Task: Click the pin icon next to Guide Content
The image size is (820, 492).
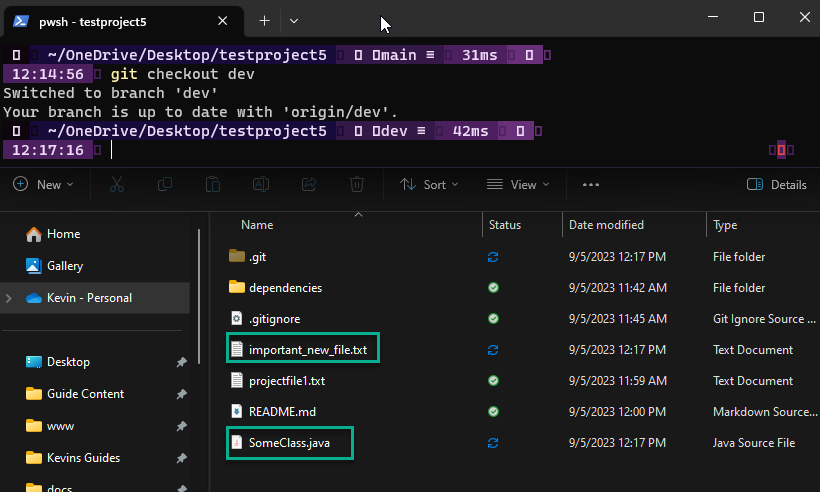Action: [181, 394]
